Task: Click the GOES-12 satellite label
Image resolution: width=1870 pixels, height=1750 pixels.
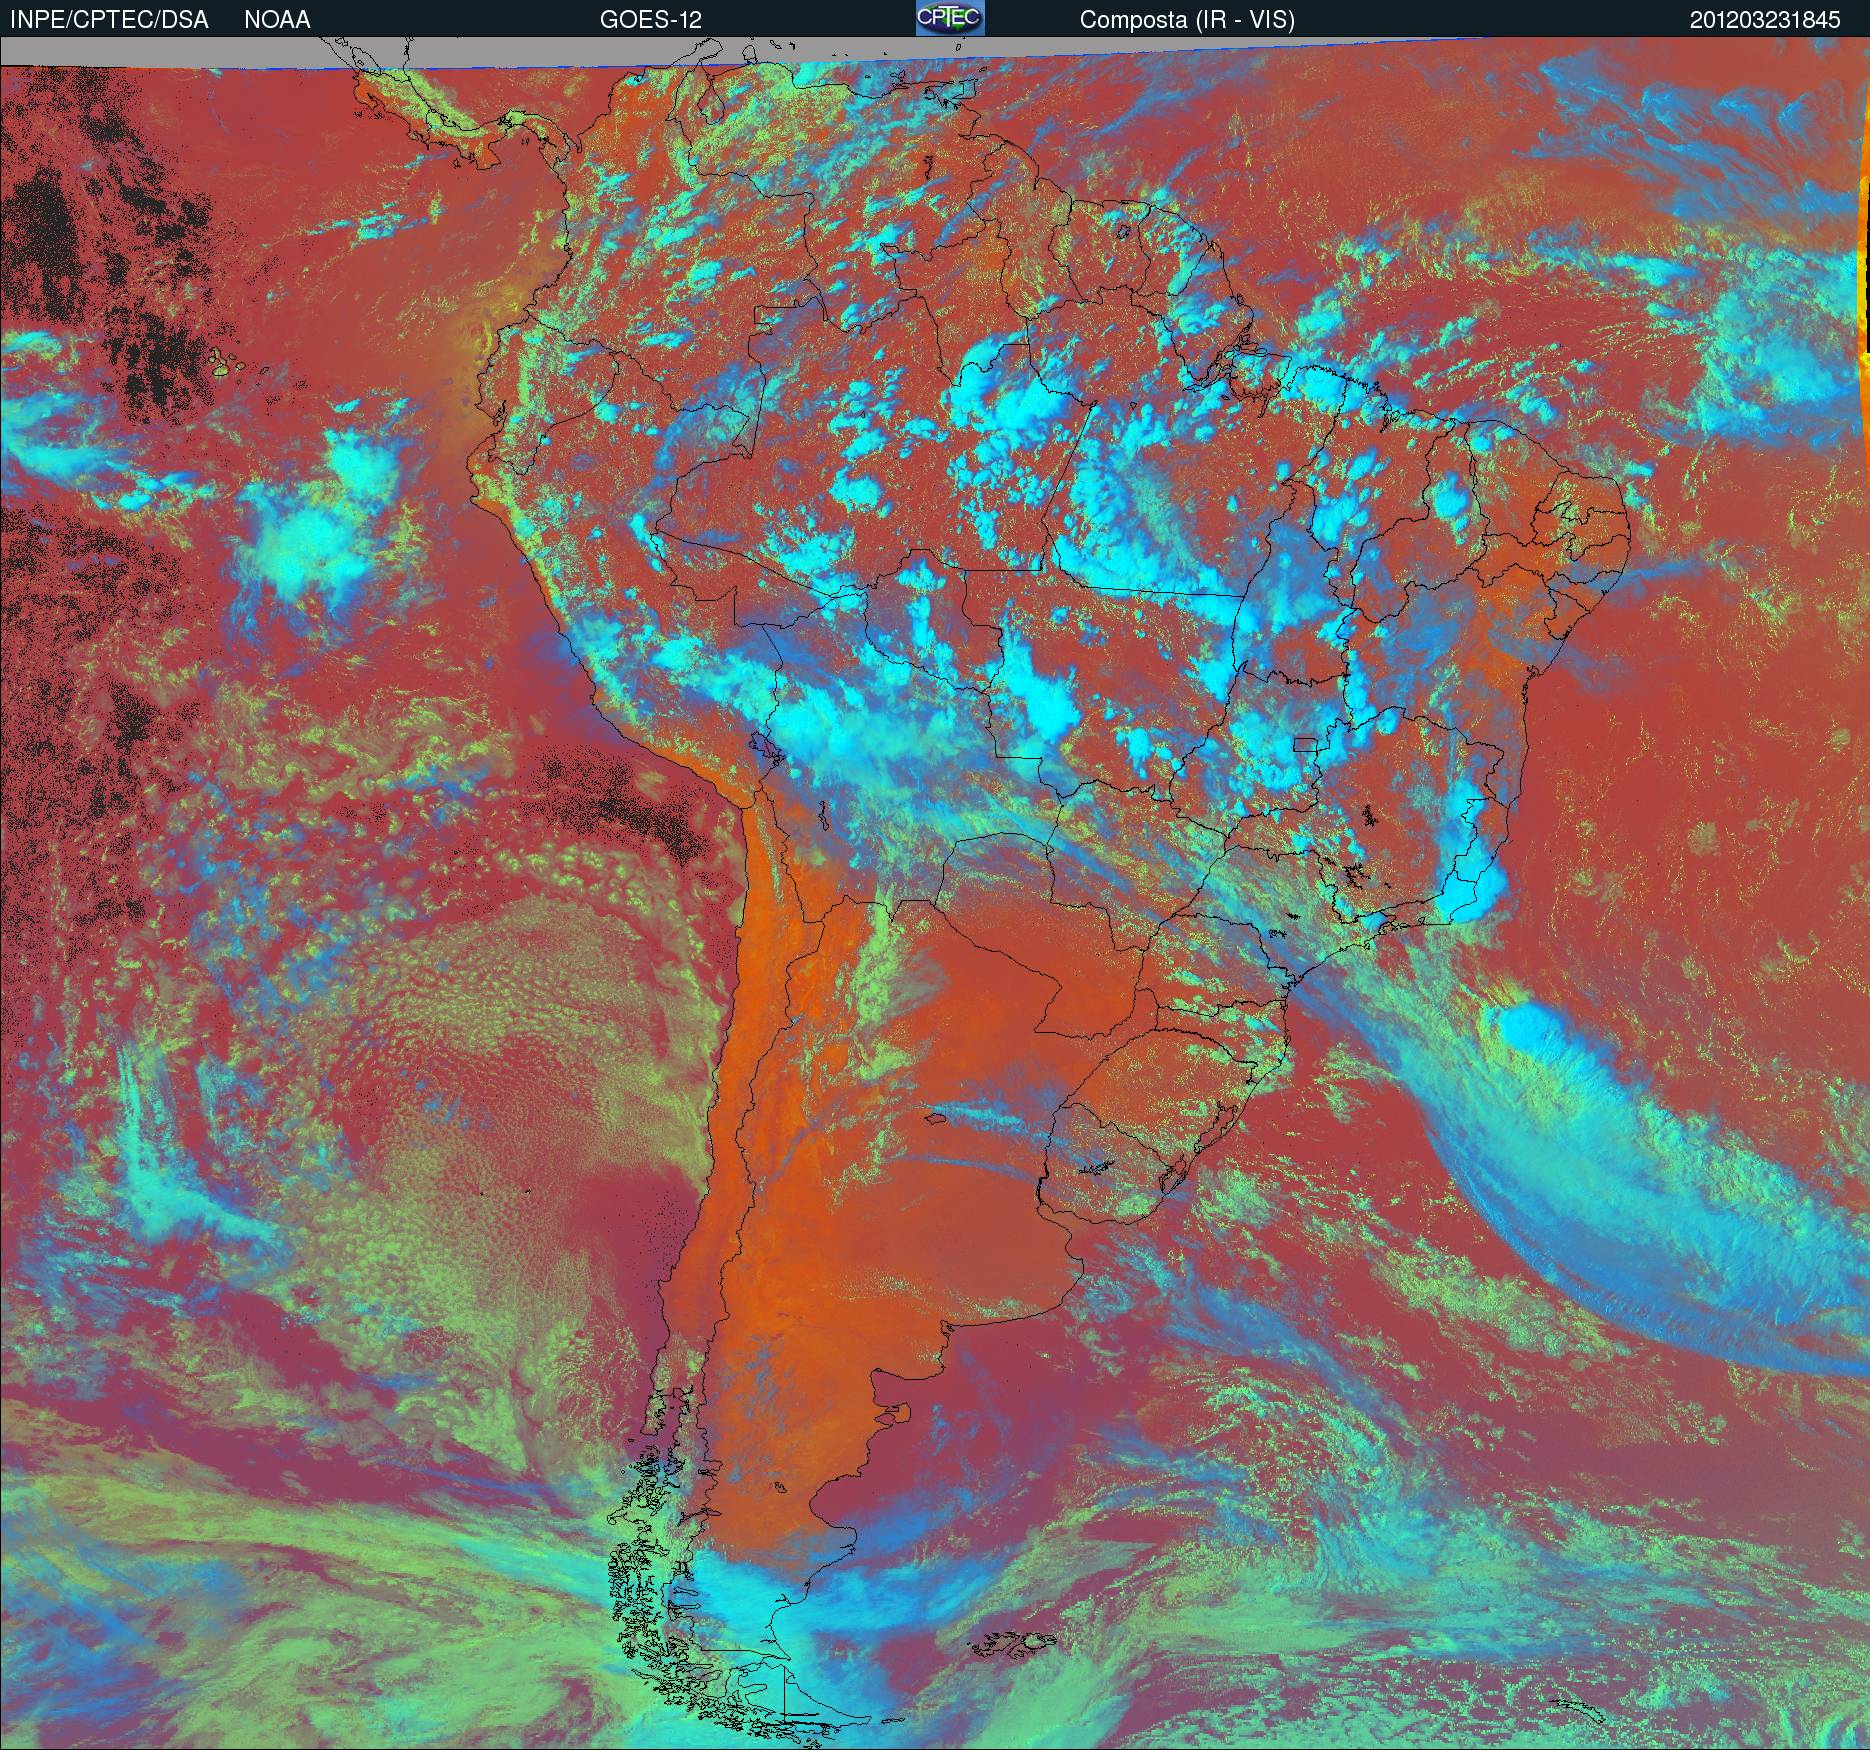Action: [650, 20]
